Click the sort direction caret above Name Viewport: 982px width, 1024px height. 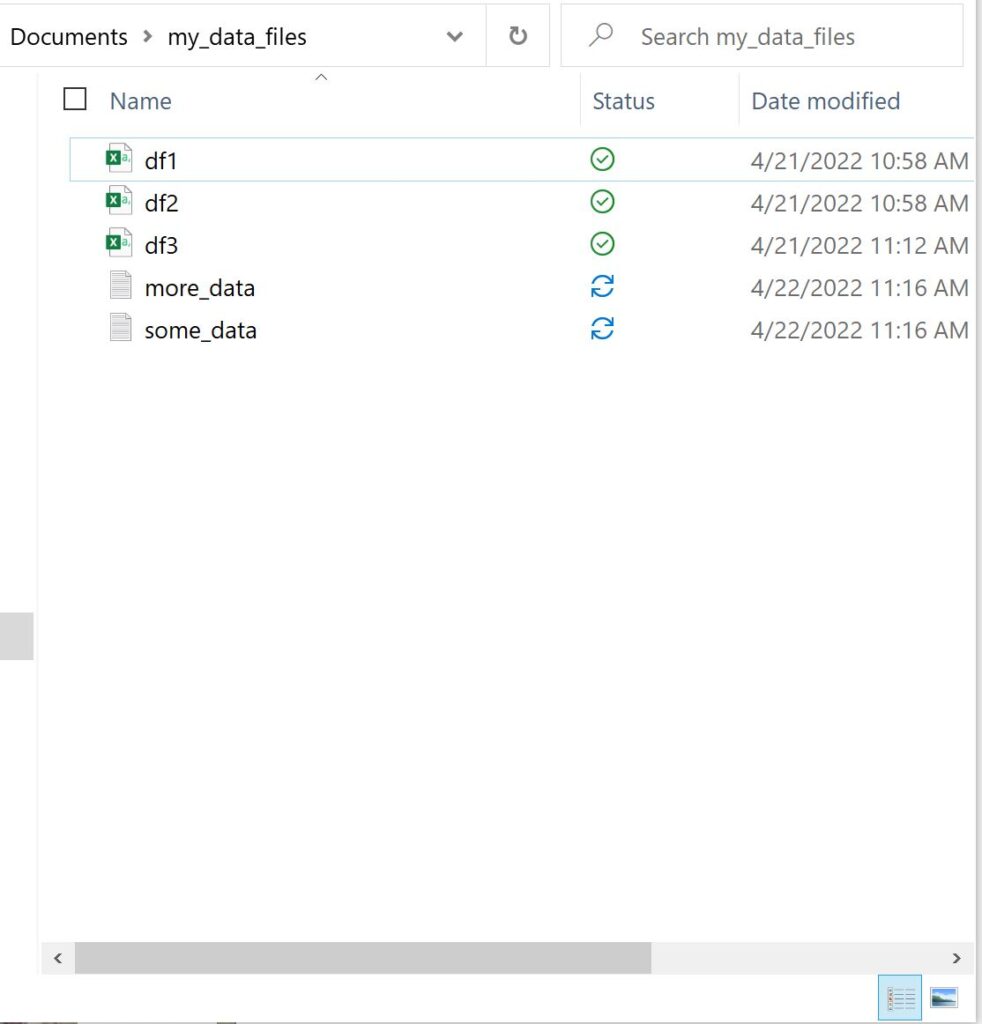tap(322, 76)
